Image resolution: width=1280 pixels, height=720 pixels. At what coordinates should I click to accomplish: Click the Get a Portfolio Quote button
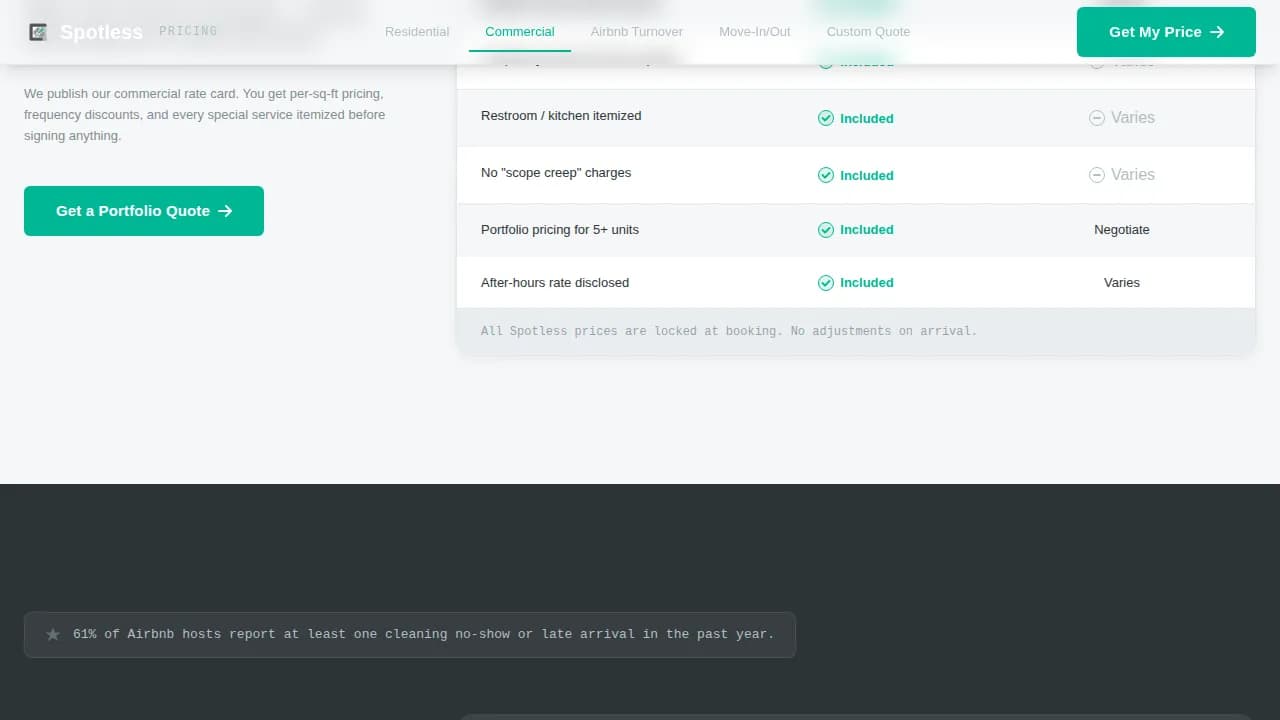143,211
